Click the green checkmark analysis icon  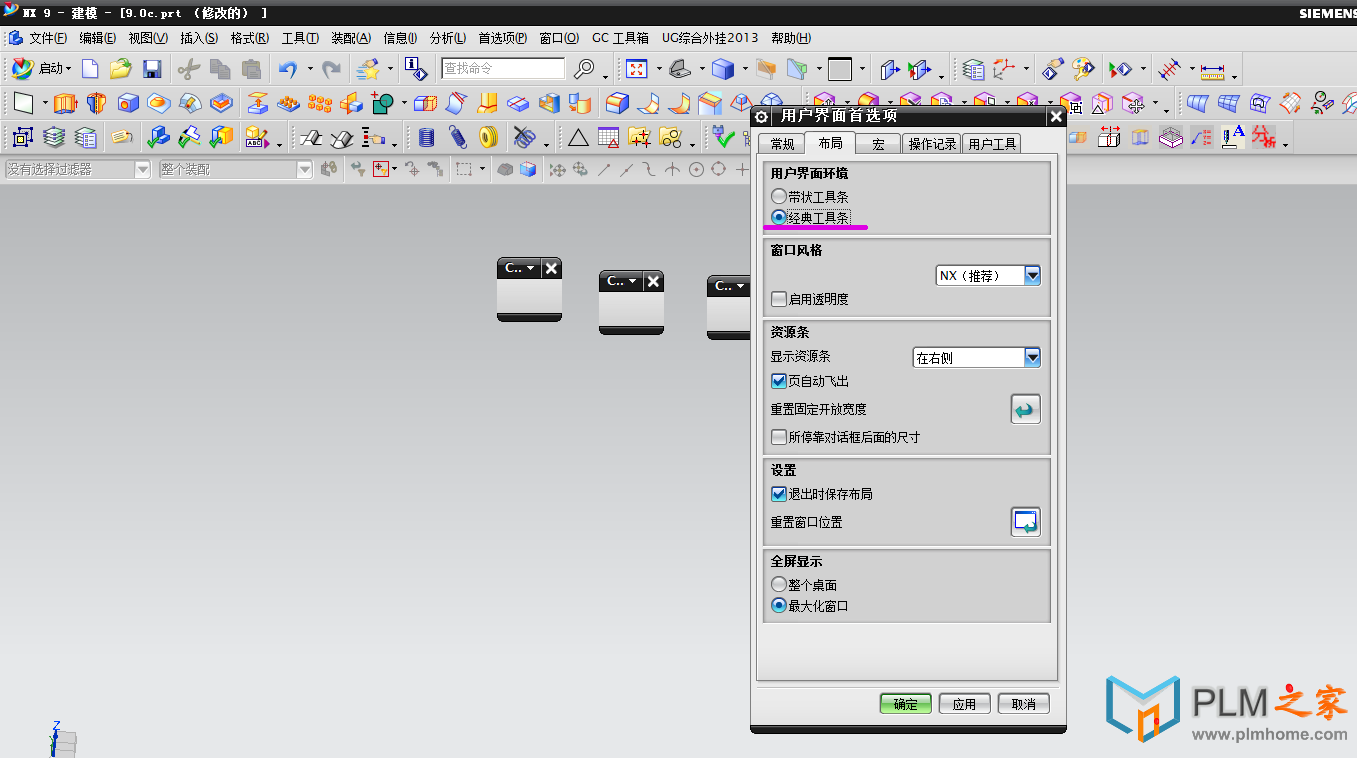click(723, 137)
